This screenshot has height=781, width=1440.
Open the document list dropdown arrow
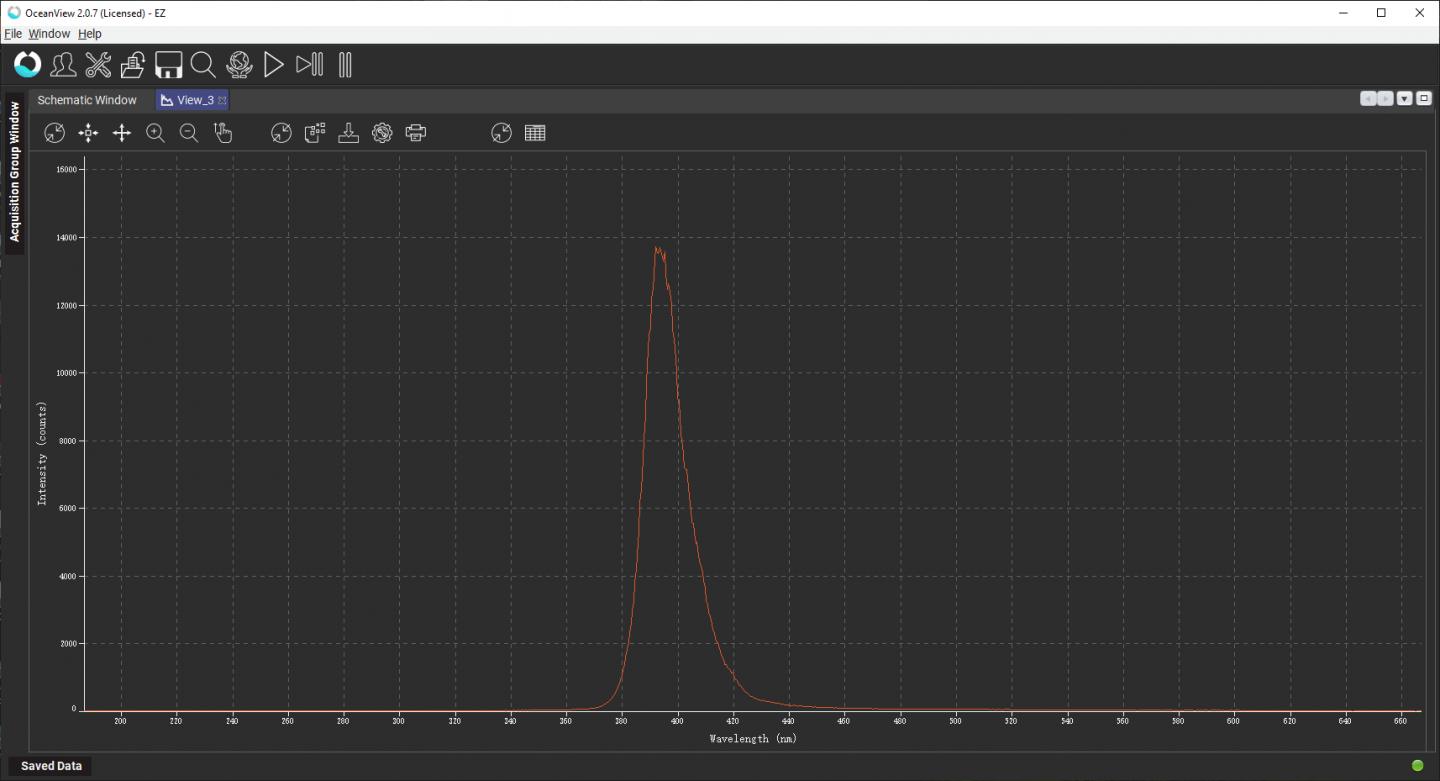1405,98
